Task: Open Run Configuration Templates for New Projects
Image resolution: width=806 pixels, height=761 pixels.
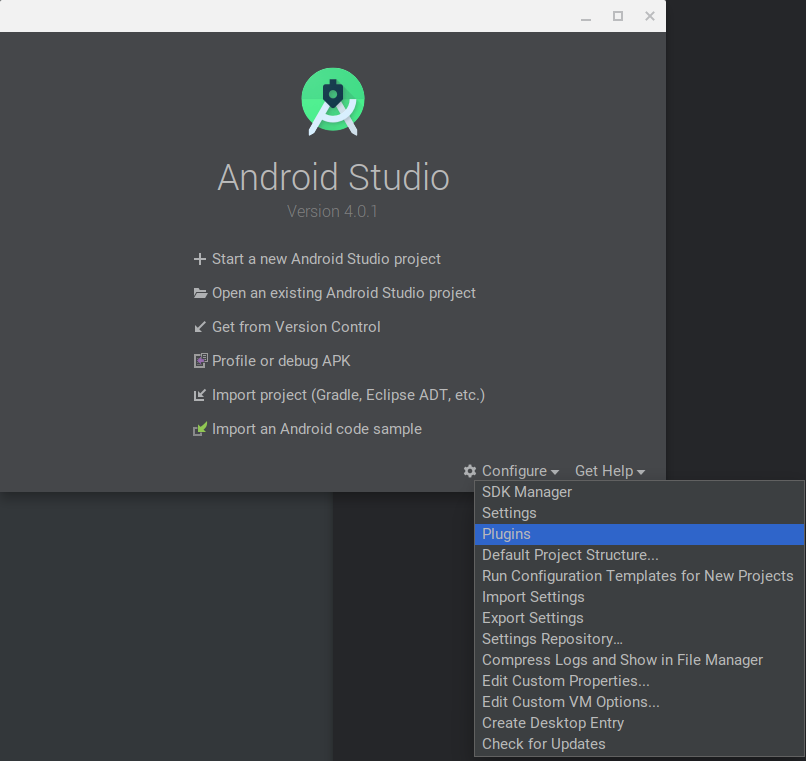Action: point(639,576)
